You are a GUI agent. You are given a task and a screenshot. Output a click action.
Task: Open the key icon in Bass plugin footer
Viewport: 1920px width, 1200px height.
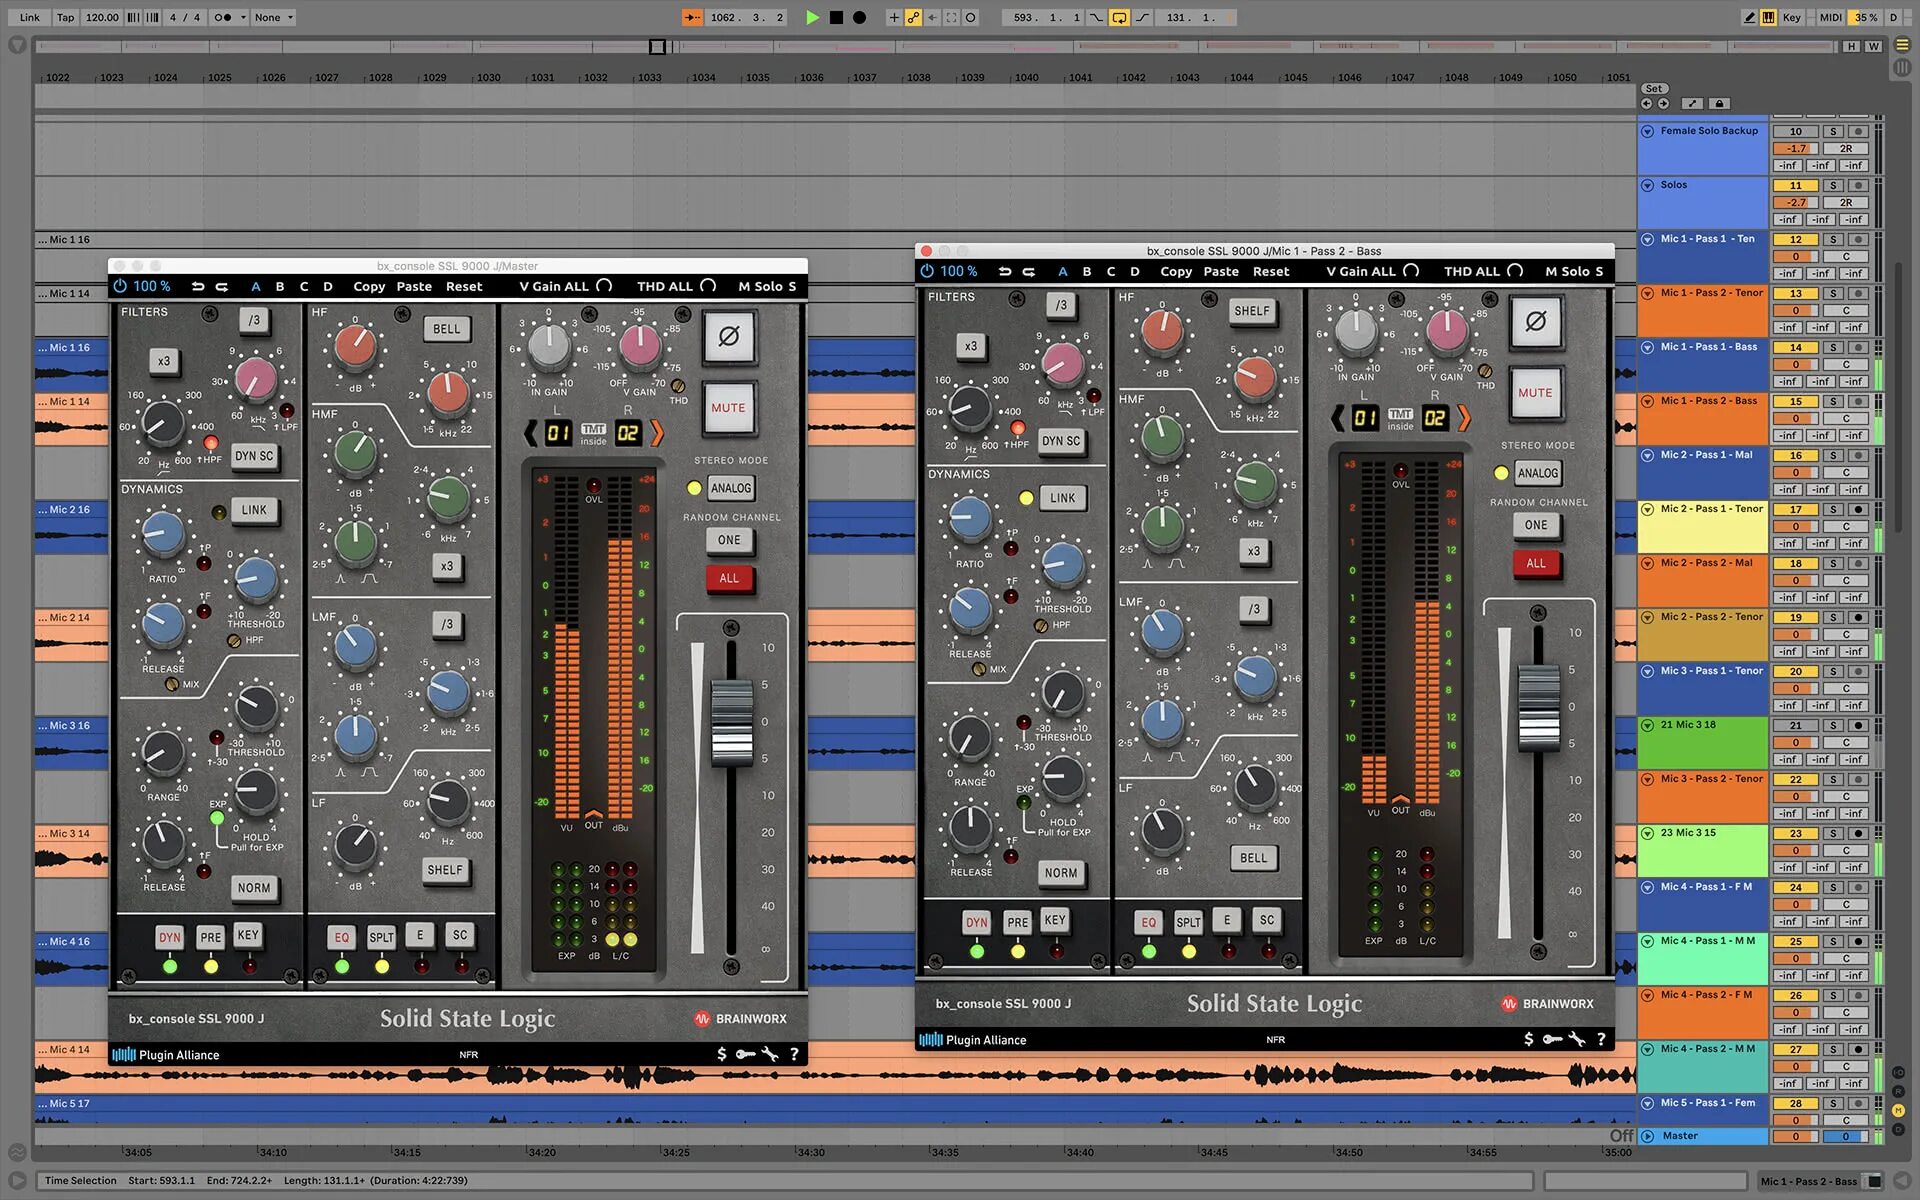tap(1552, 1039)
